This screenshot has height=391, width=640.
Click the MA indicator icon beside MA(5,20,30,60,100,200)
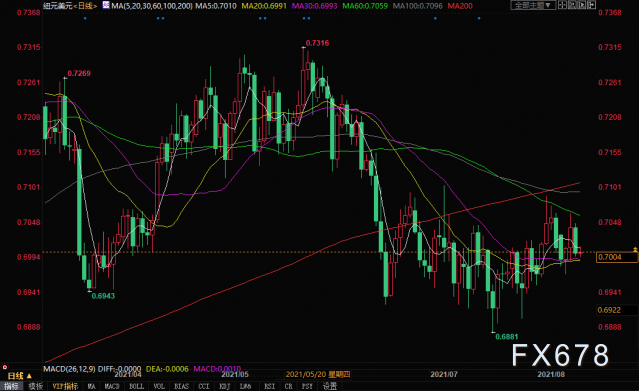(x=106, y=5)
